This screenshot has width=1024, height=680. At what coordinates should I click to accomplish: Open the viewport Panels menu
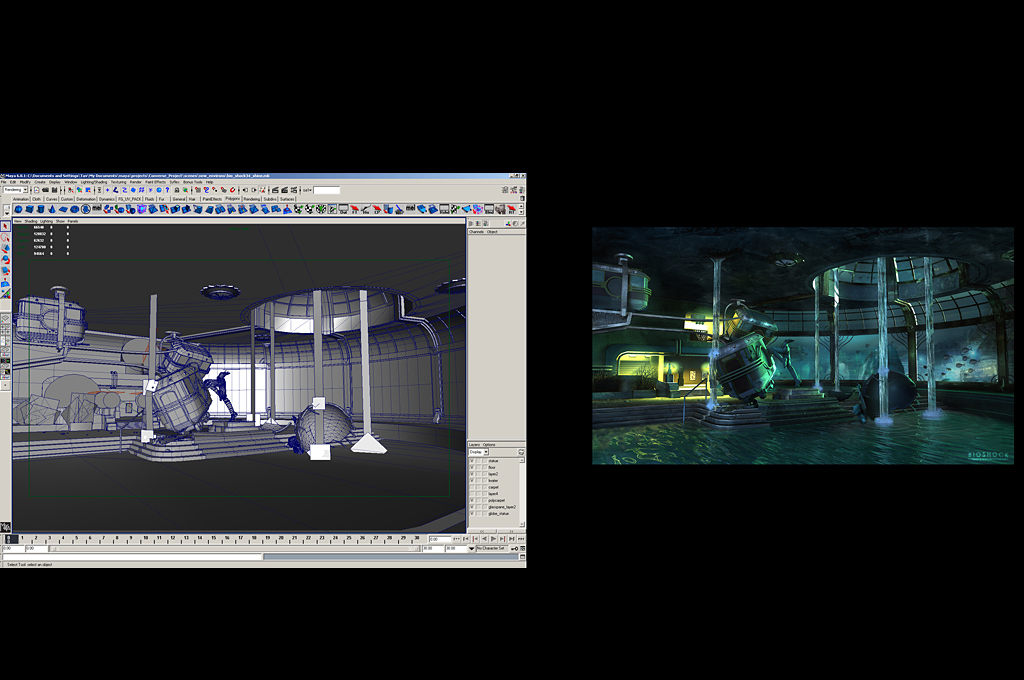(72, 221)
